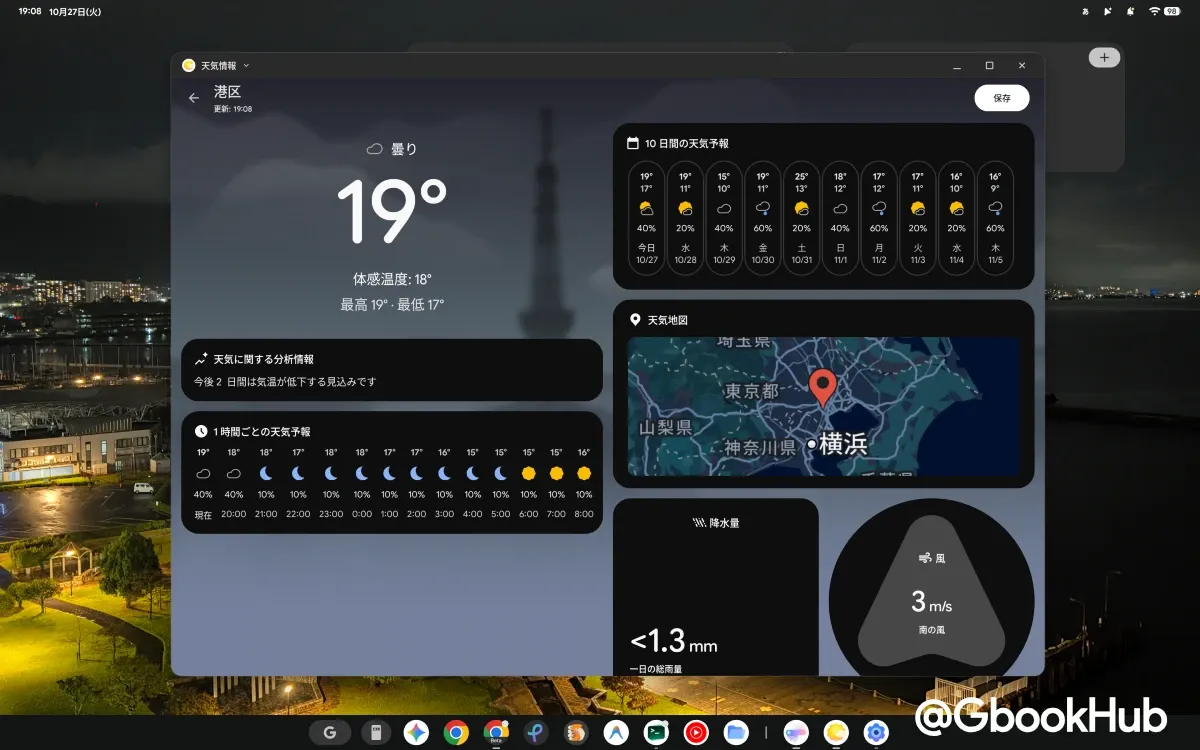
Task: Select the 日 11/1 forecast day
Action: coord(841,218)
